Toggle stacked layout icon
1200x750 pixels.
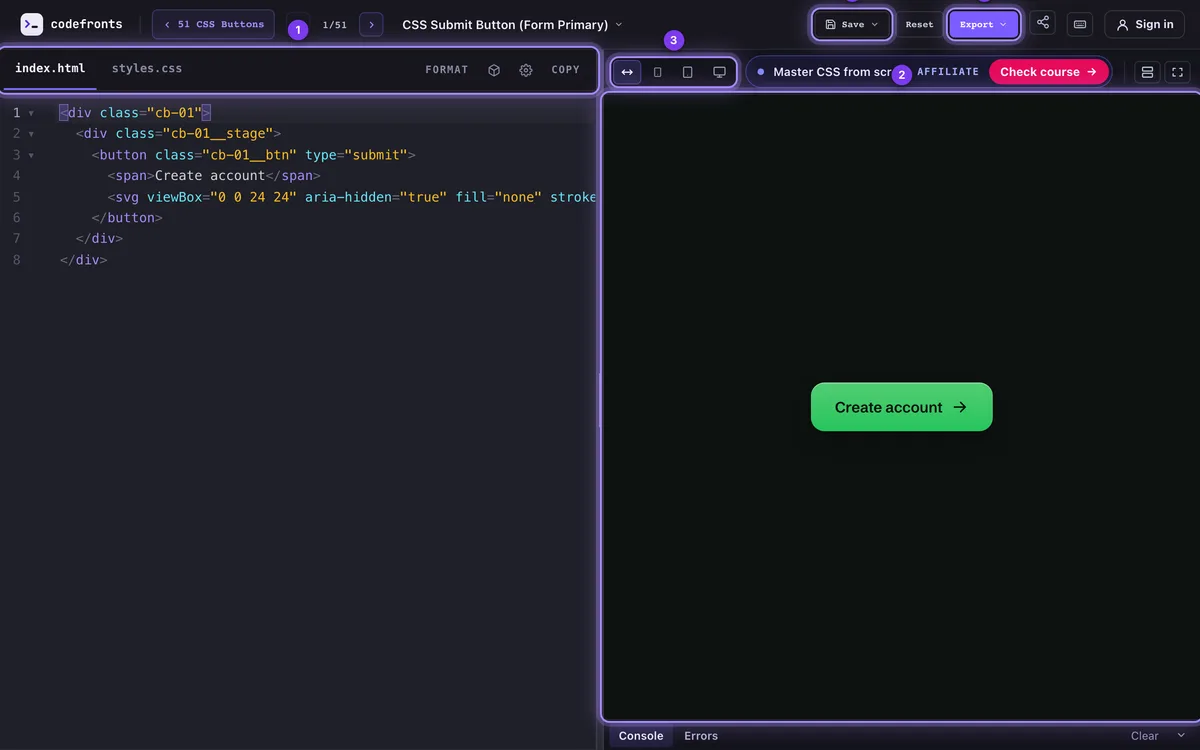click(x=1147, y=72)
